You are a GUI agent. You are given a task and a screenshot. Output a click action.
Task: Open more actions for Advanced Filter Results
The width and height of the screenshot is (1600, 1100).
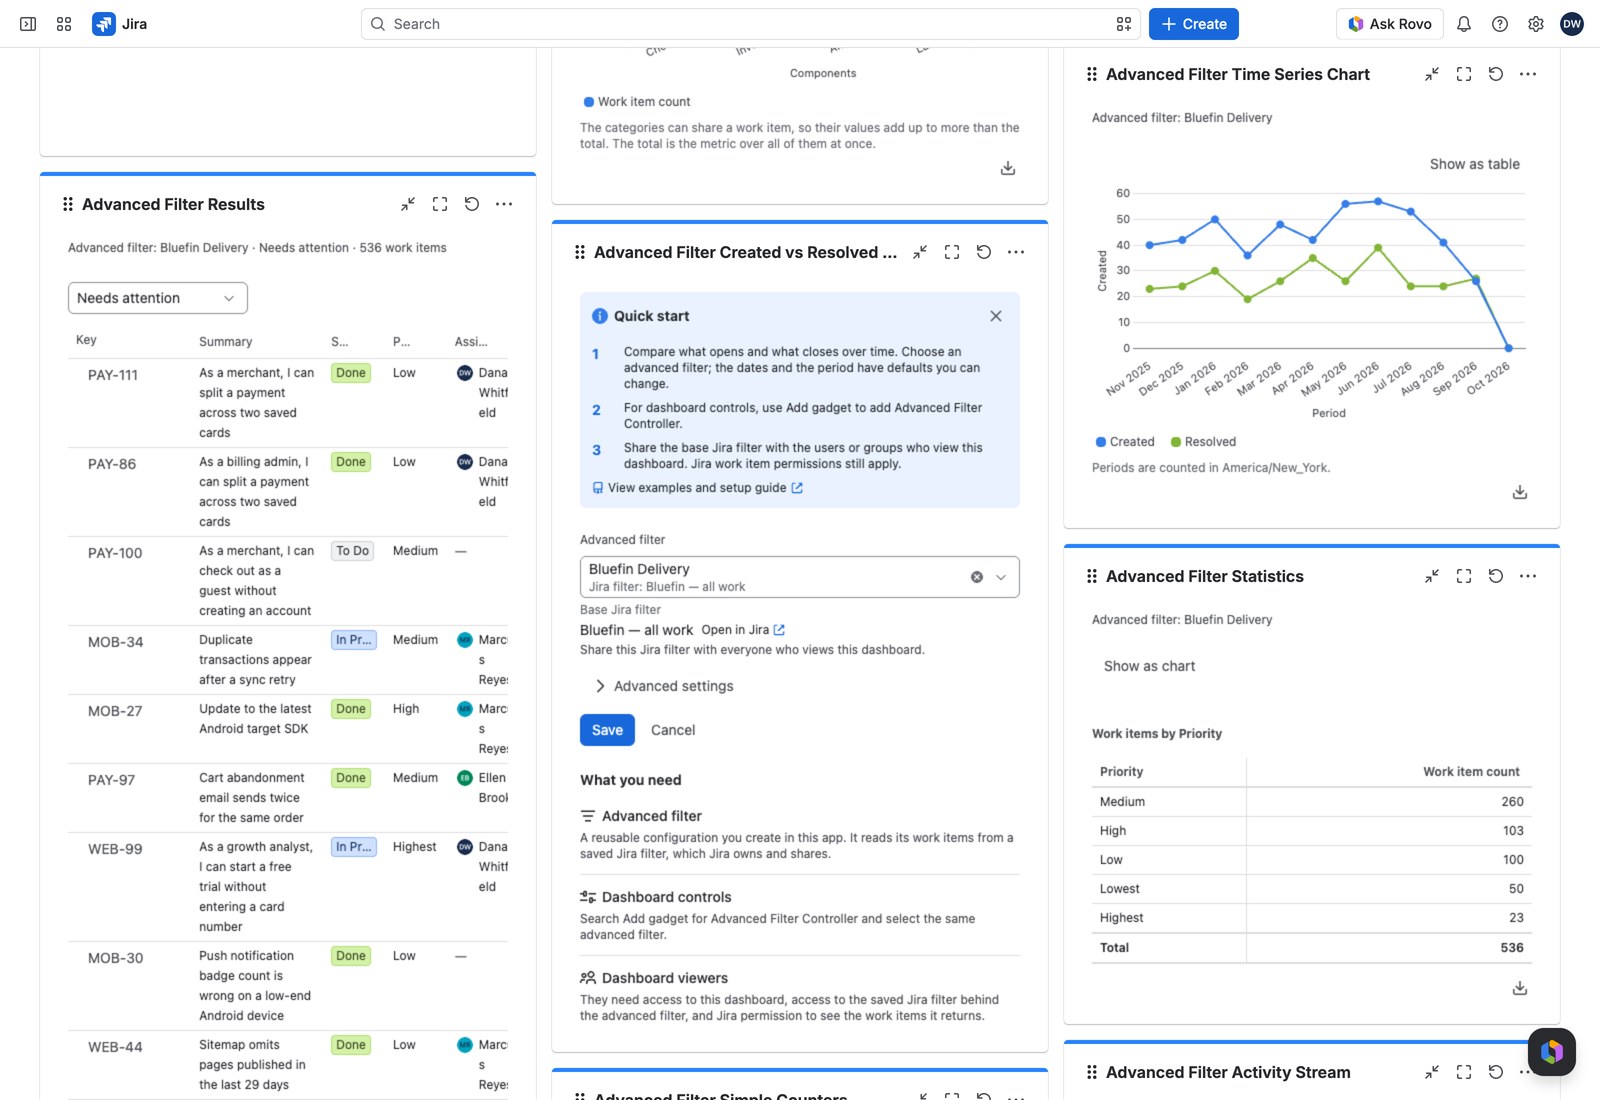click(504, 204)
